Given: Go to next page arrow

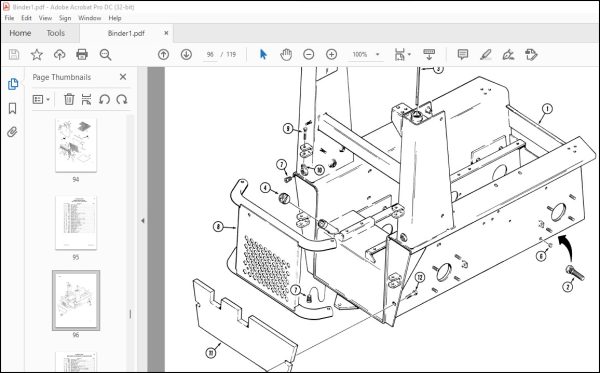Looking at the screenshot, I should (186, 55).
